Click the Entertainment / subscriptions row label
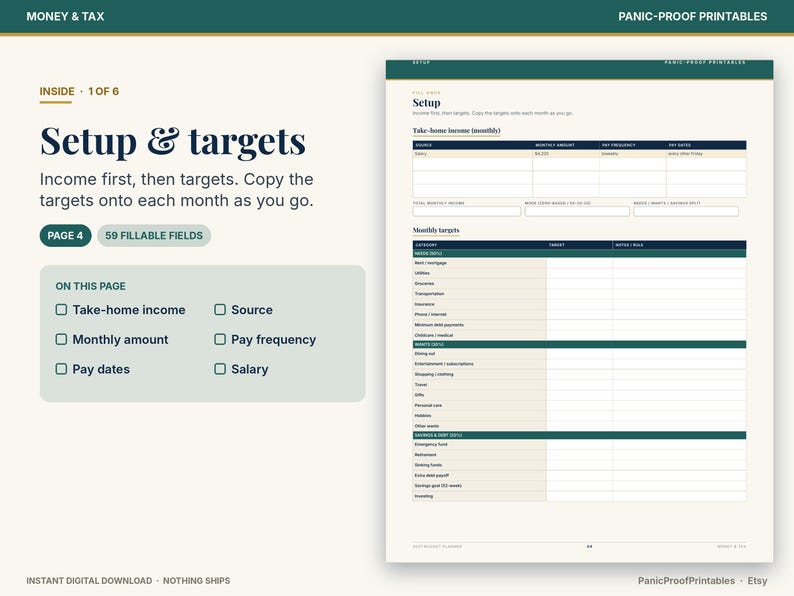Screen dimensions: 794x596 [x=444, y=364]
